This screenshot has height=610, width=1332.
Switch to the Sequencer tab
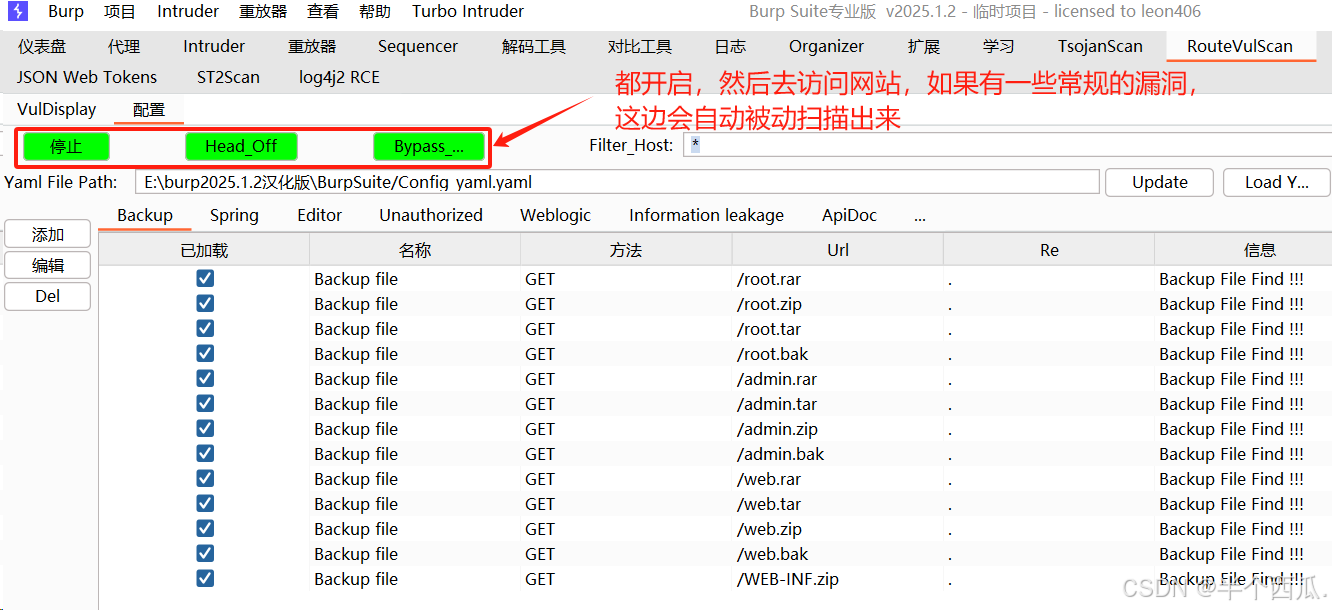click(418, 46)
